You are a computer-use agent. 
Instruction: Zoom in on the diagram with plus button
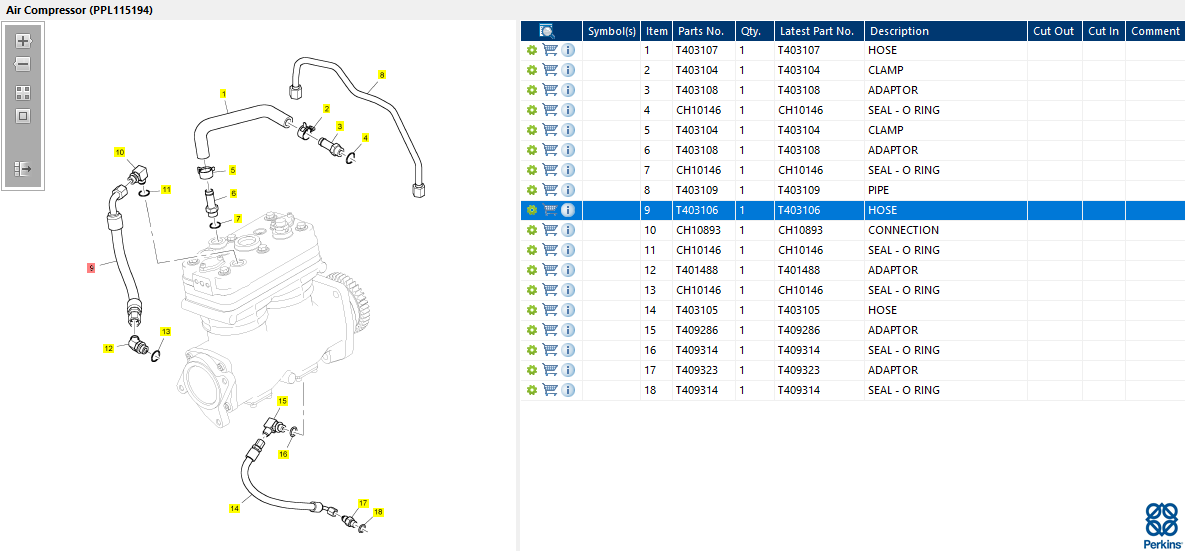pyautogui.click(x=23, y=41)
